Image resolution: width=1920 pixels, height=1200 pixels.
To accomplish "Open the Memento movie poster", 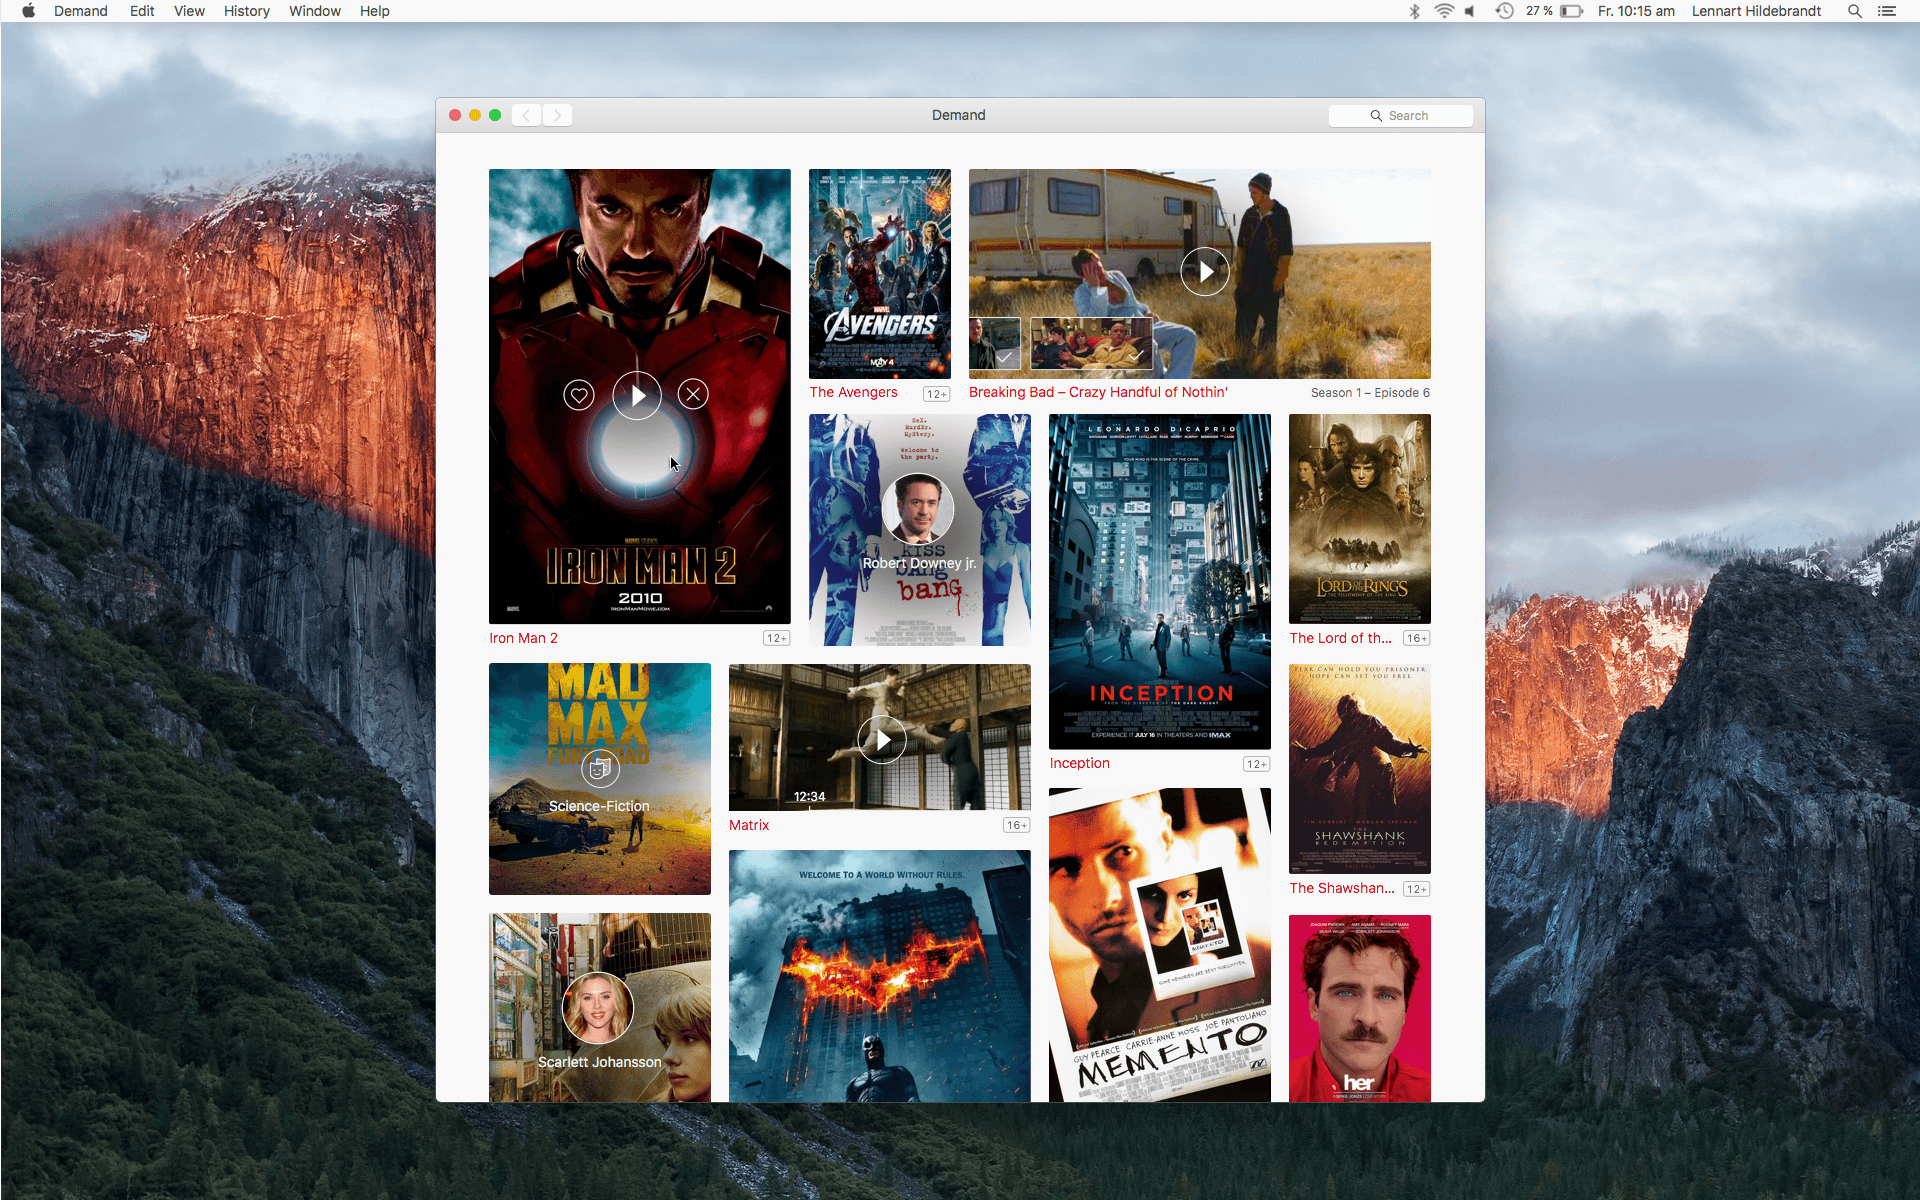I will coord(1160,945).
